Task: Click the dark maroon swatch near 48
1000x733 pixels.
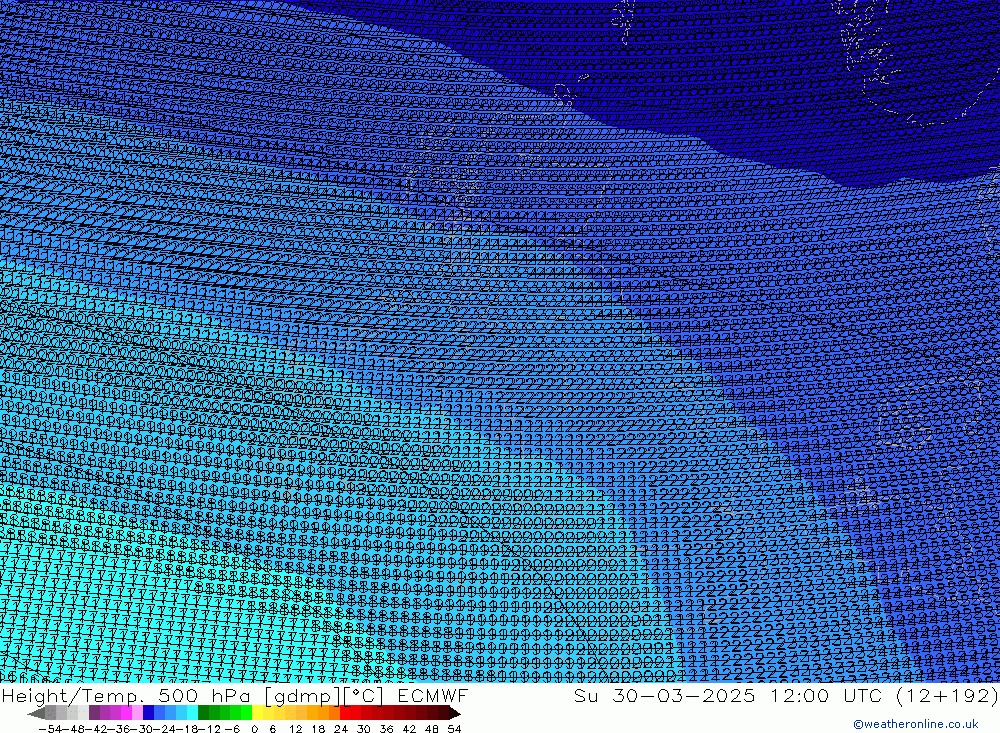Action: click(x=434, y=713)
